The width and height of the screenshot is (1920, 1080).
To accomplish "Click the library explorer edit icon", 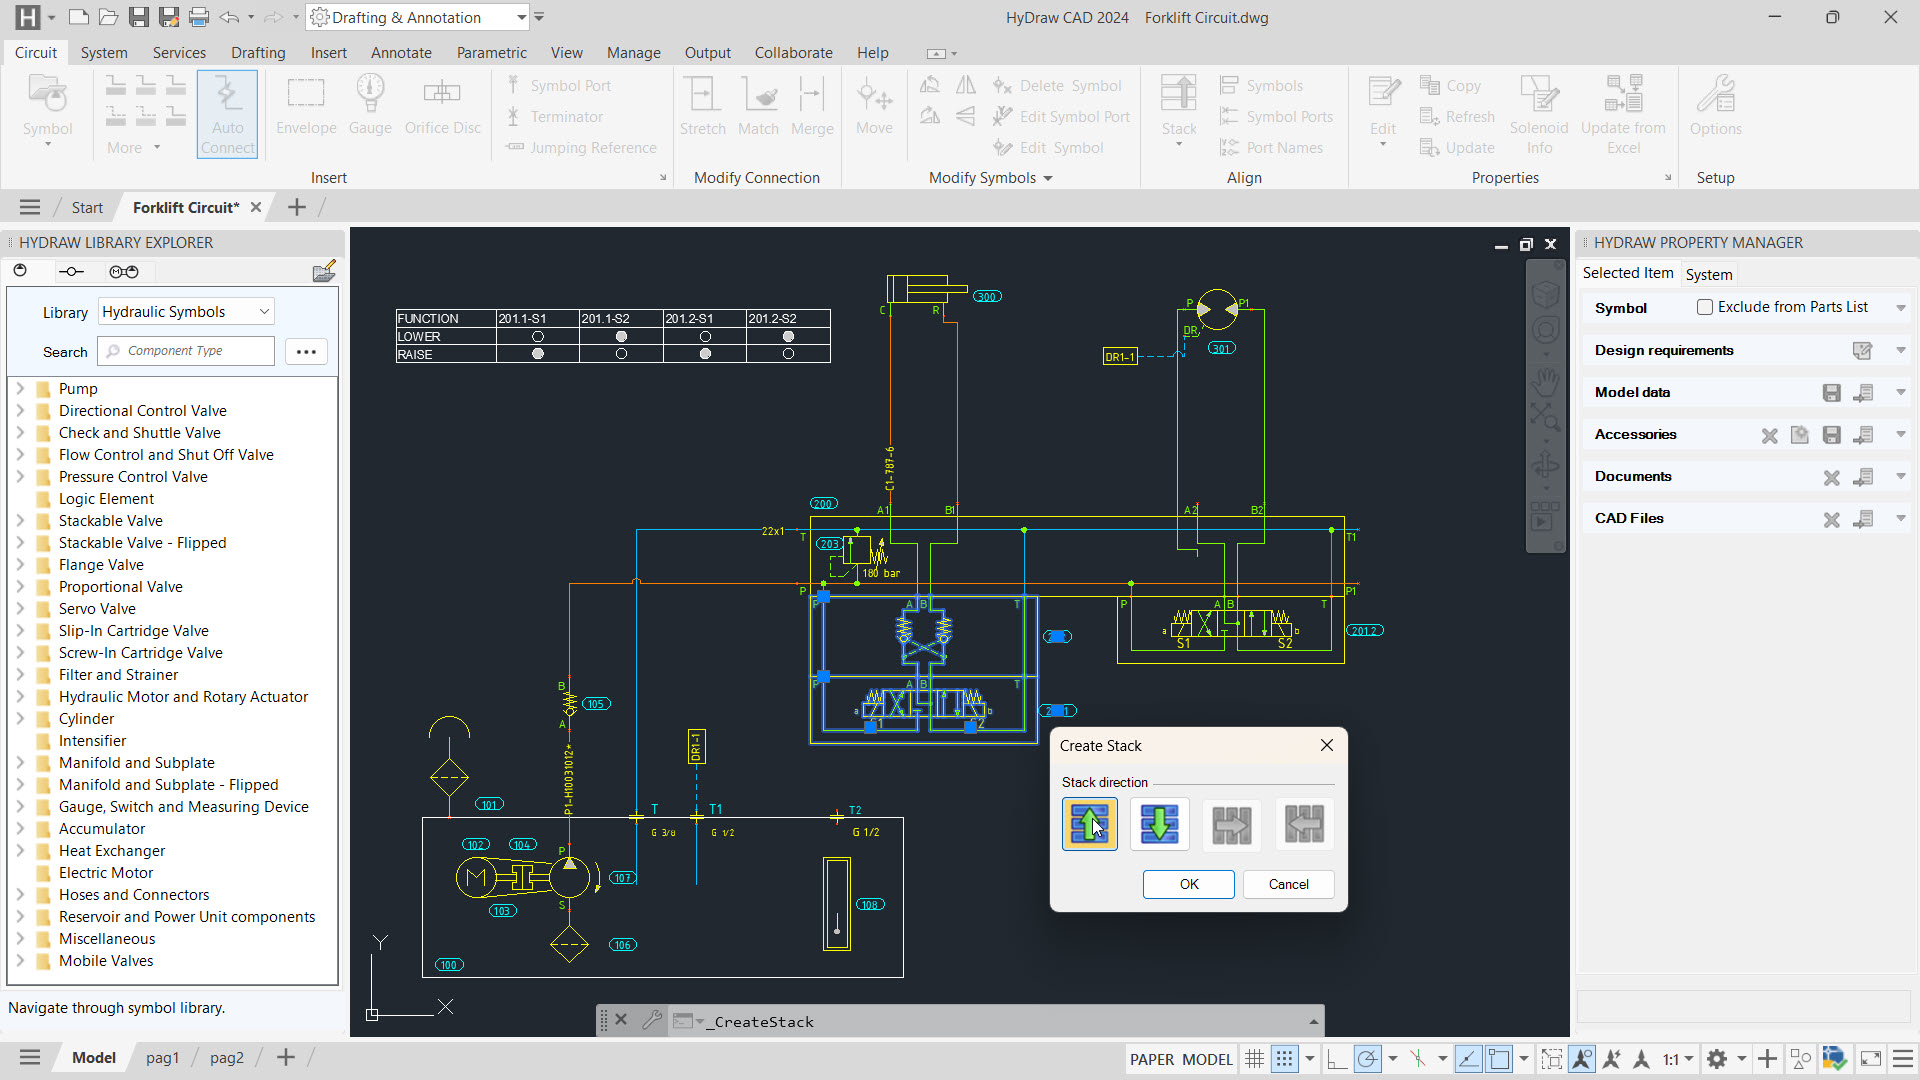I will [x=324, y=271].
